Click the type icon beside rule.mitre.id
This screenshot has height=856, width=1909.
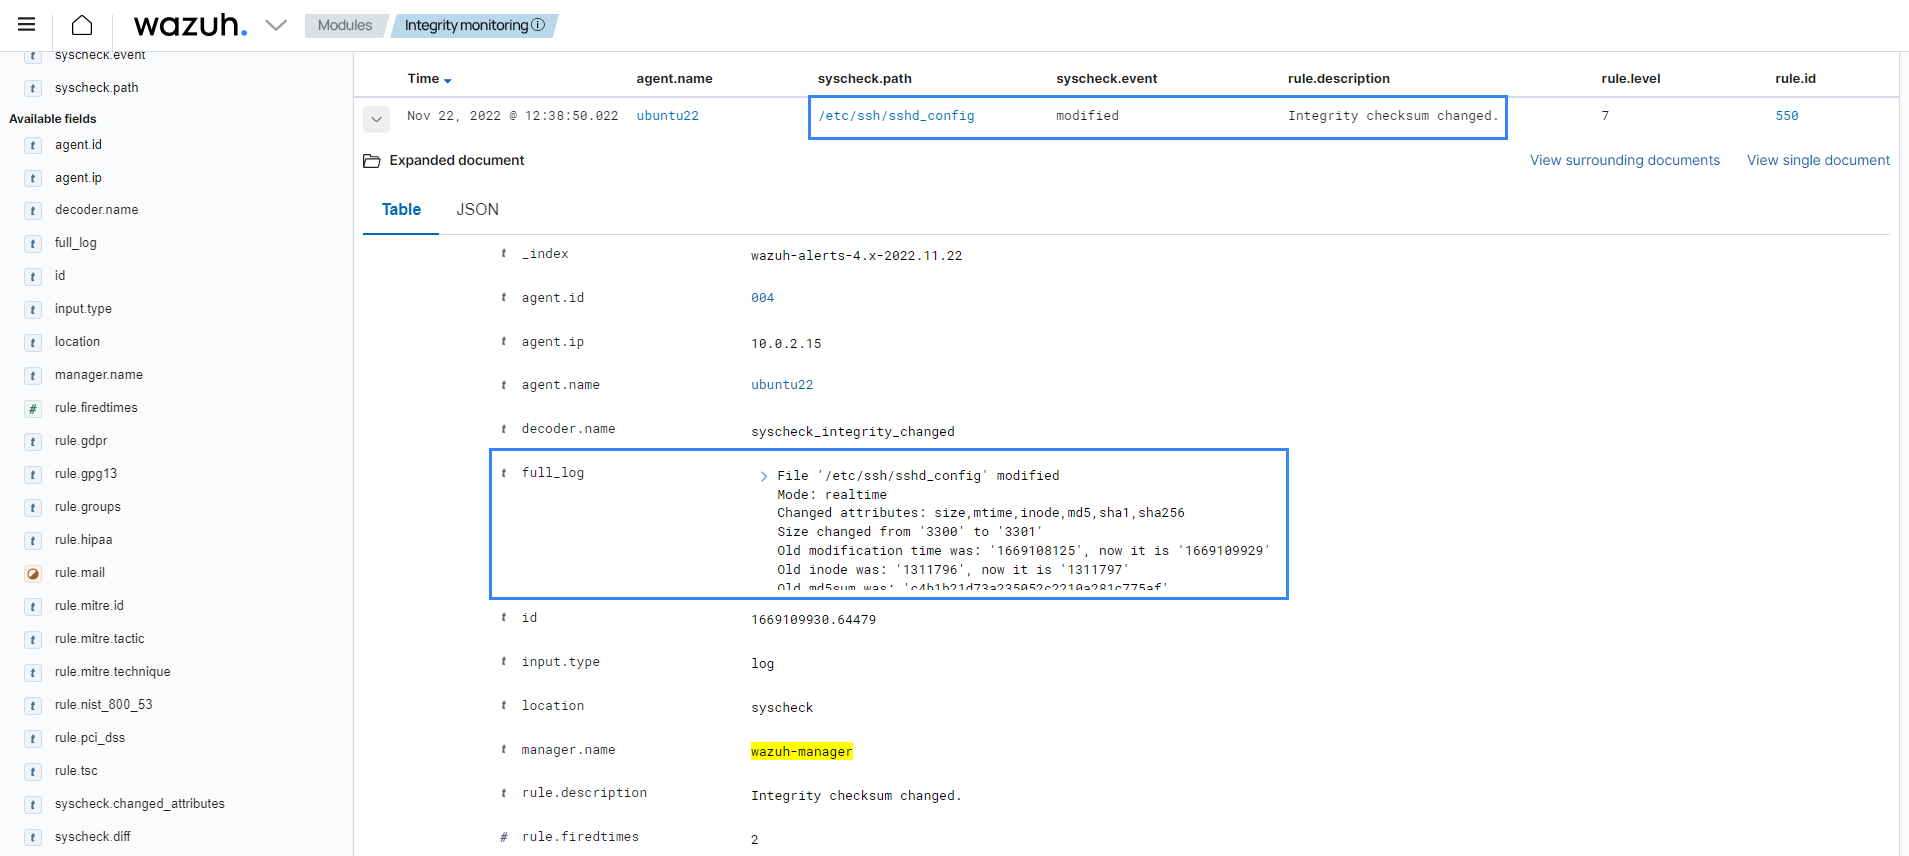point(33,607)
